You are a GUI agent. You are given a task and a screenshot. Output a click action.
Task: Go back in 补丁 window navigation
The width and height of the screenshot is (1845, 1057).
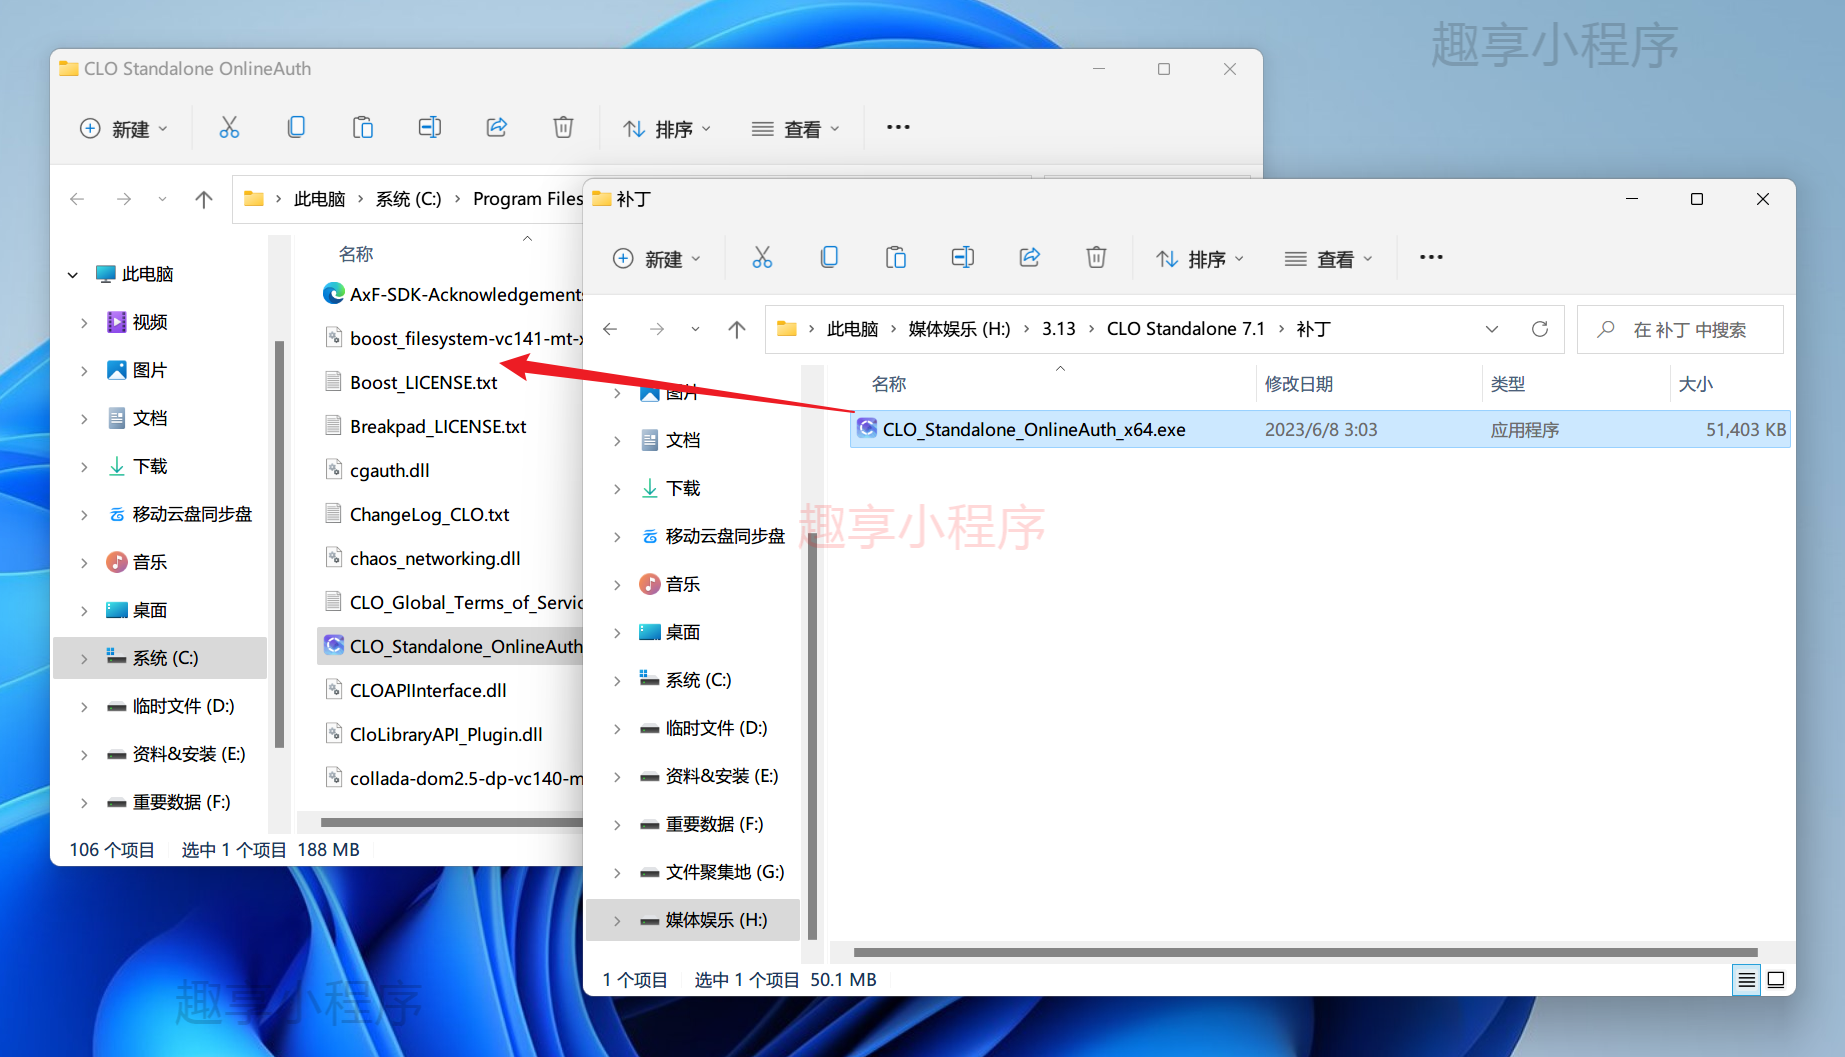610,329
